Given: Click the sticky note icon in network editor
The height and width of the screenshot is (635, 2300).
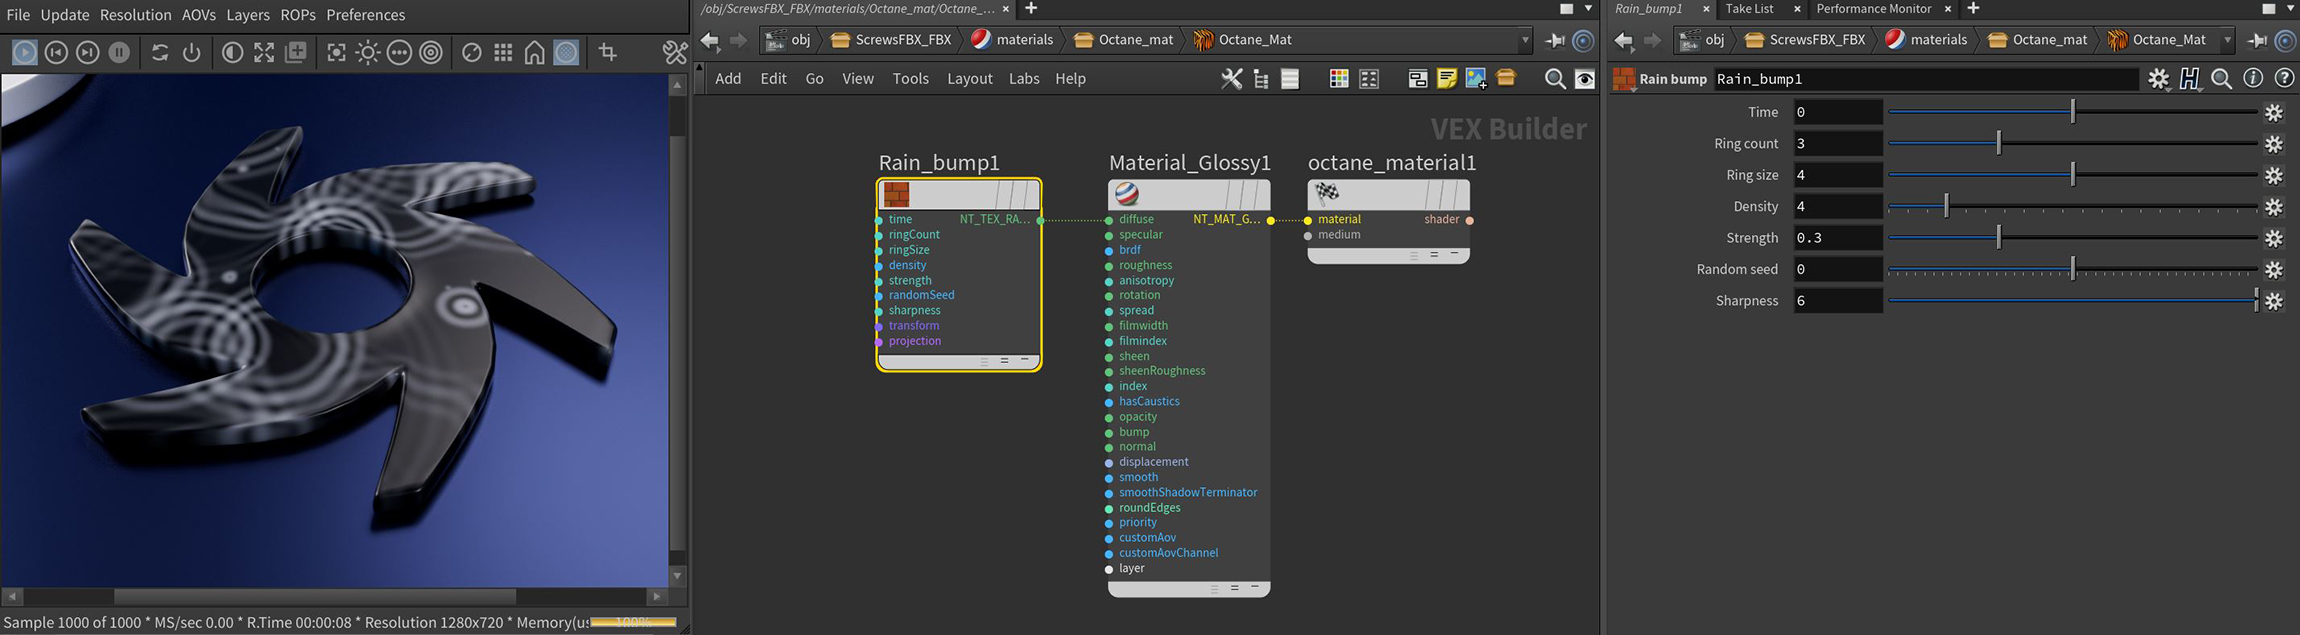Looking at the screenshot, I should click(1446, 78).
